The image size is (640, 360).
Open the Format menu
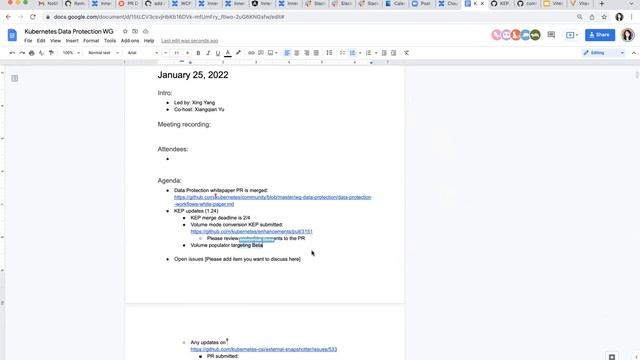pyautogui.click(x=91, y=41)
